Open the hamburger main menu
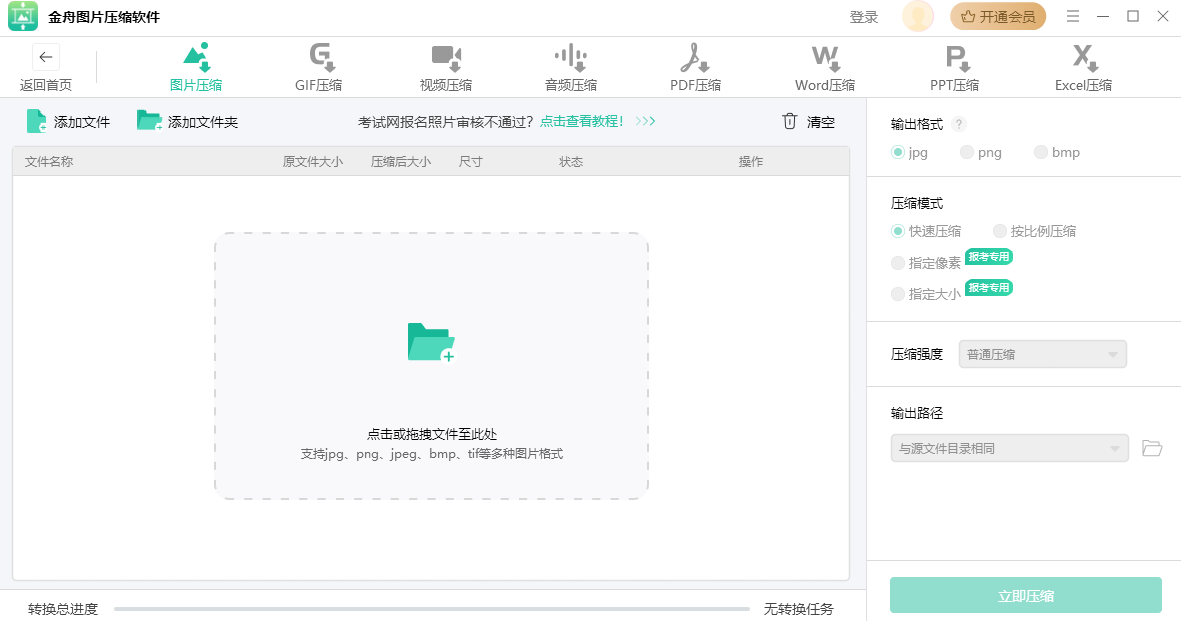The image size is (1181, 621). [1073, 16]
